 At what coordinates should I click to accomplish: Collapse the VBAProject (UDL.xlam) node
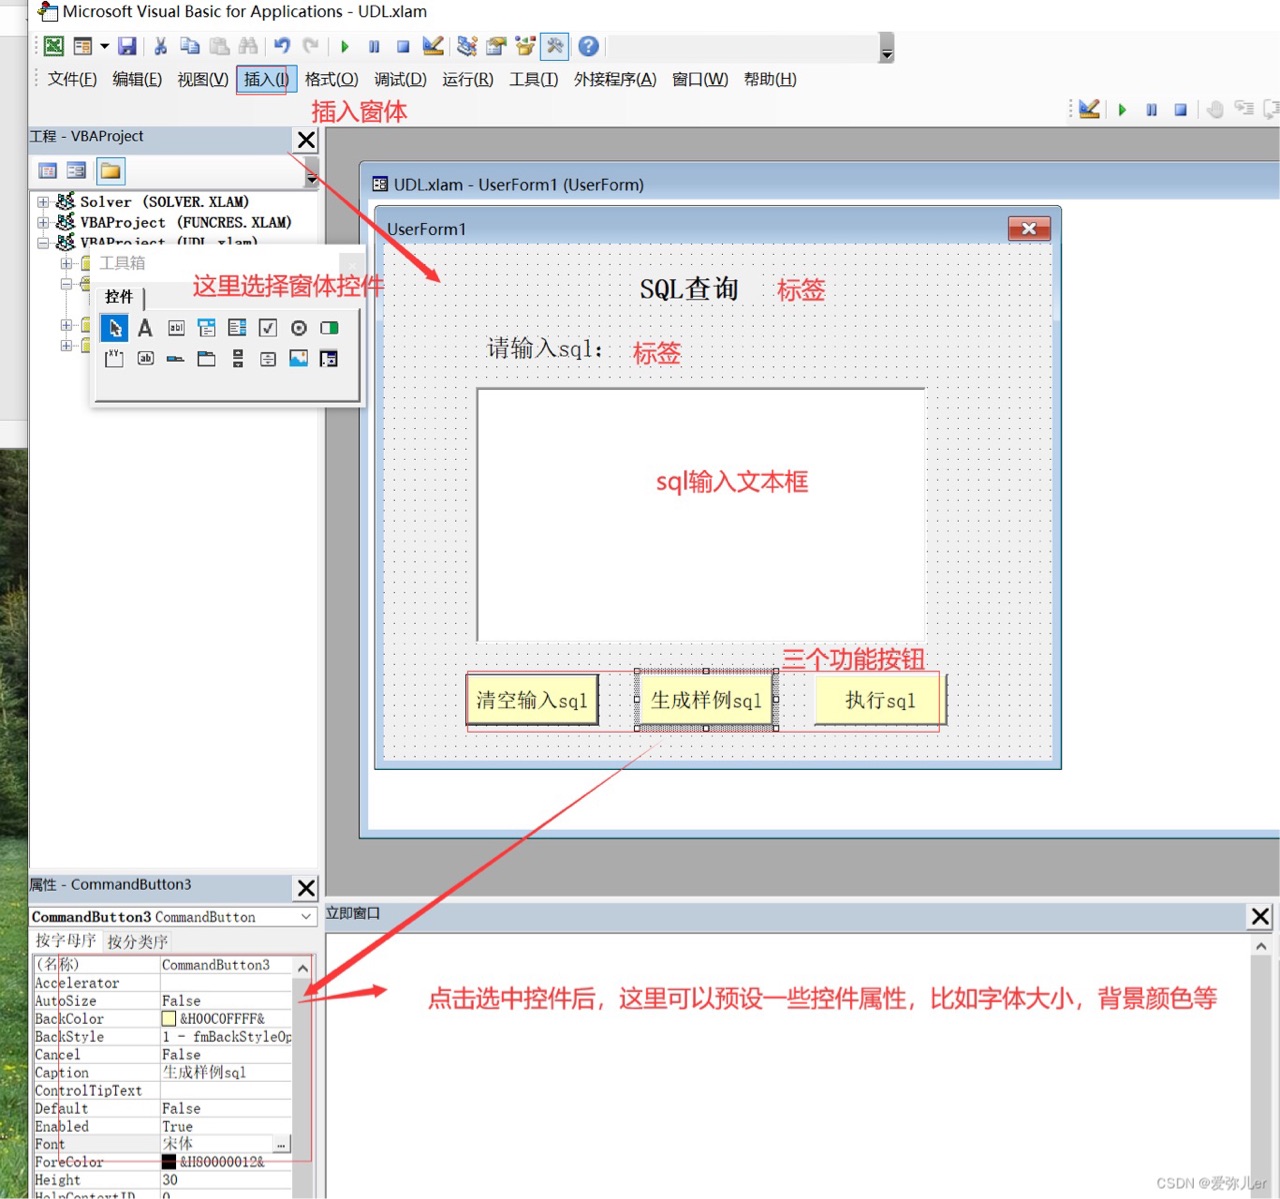tap(43, 242)
